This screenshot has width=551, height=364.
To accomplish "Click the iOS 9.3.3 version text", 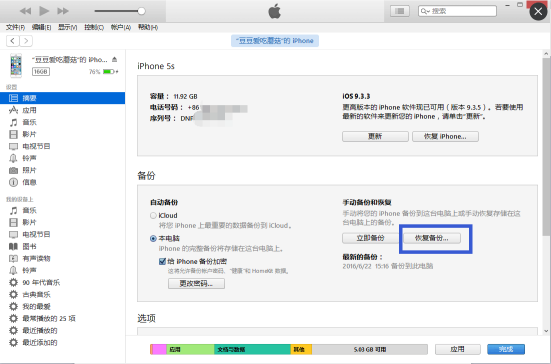I will coord(356,96).
